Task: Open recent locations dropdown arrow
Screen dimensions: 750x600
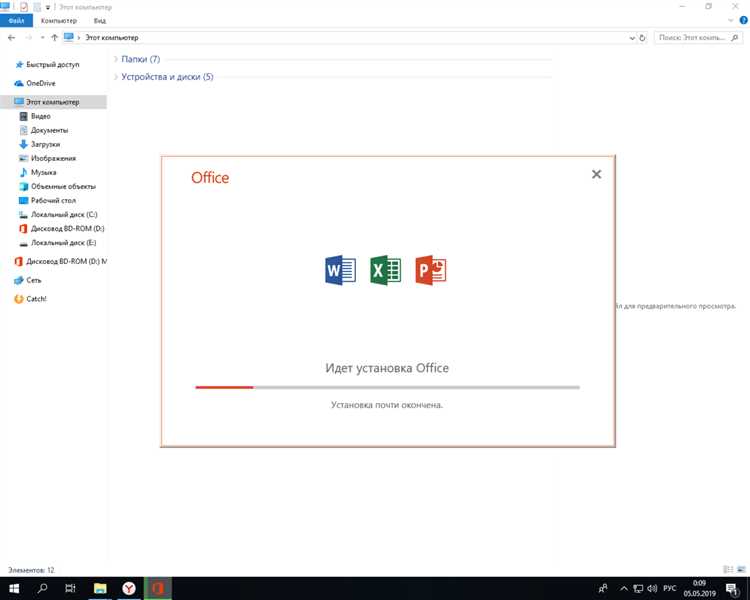Action: (43, 37)
